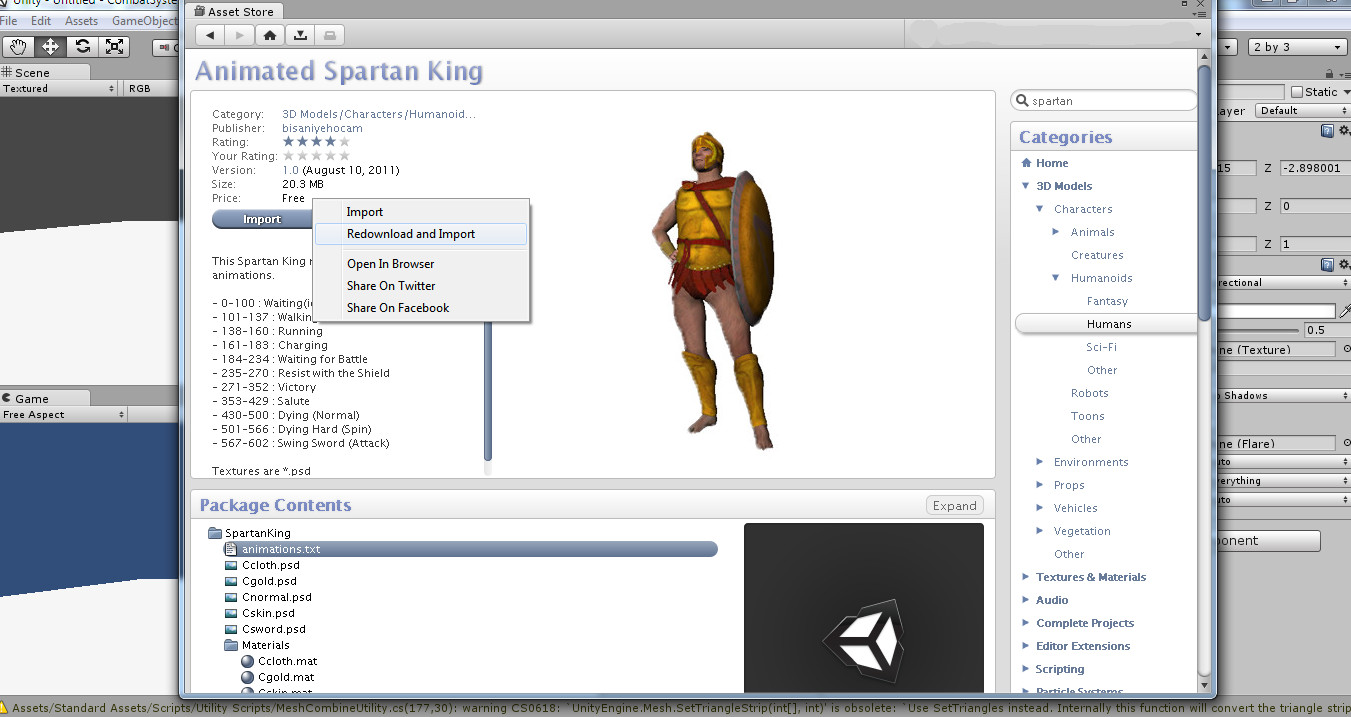Image resolution: width=1351 pixels, height=717 pixels.
Task: Open the 2 by 3 layout dropdown
Action: [x=1297, y=47]
